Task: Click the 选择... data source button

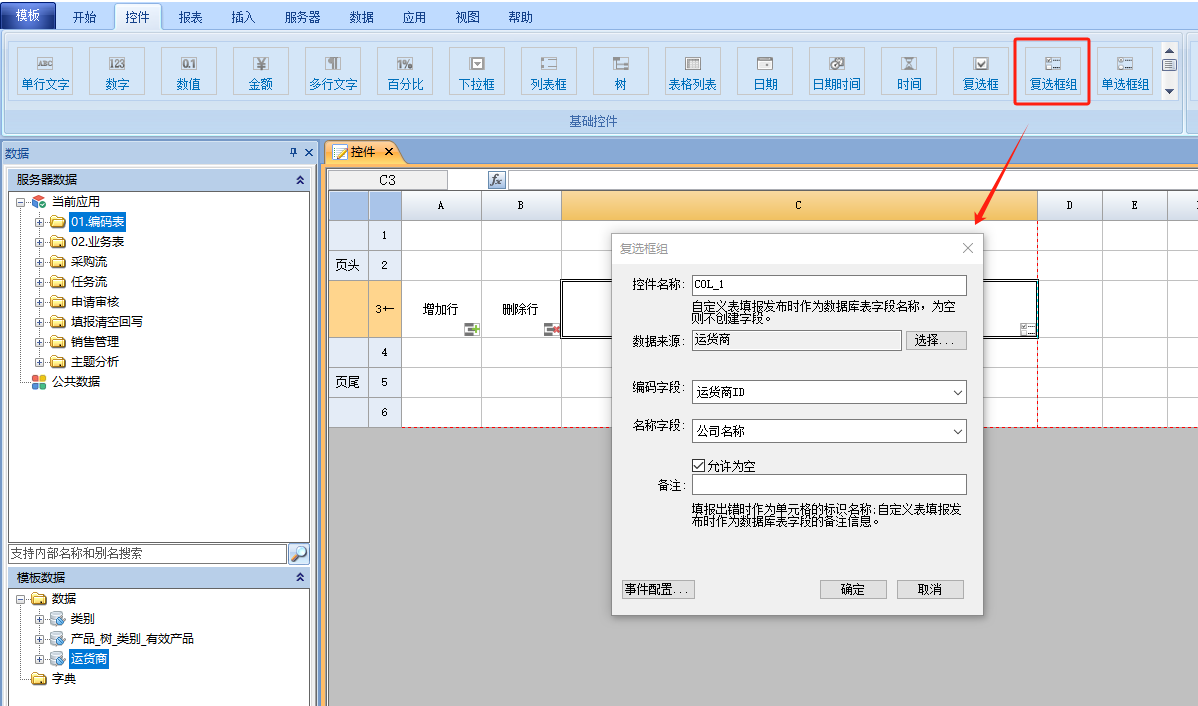Action: click(936, 340)
